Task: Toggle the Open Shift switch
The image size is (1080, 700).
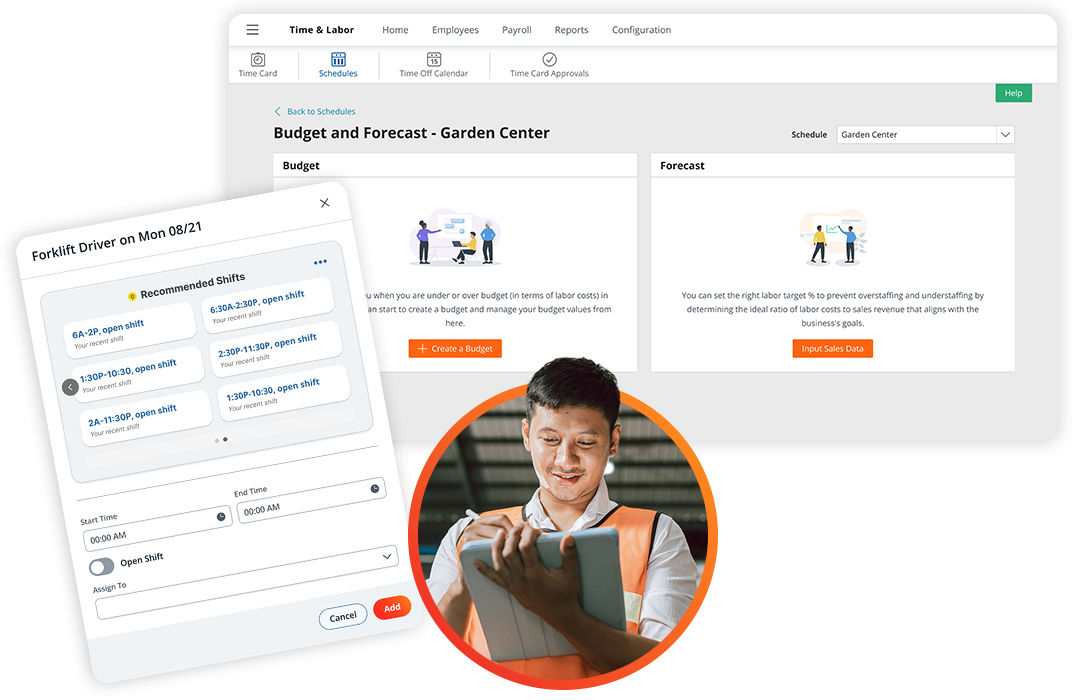Action: coord(101,567)
